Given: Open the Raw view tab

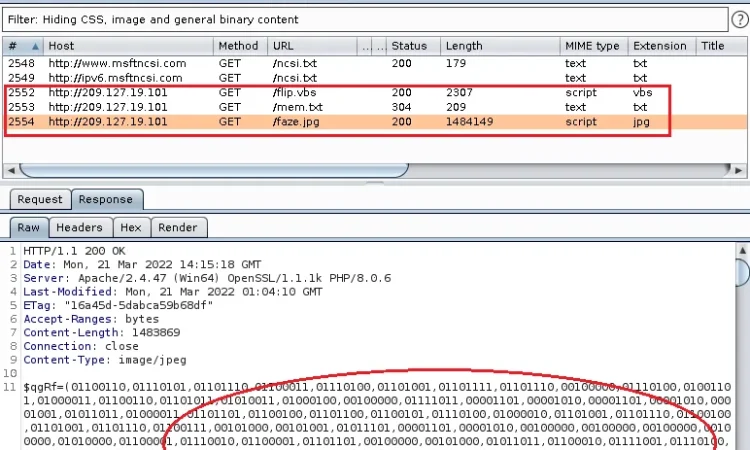Looking at the screenshot, I should tap(29, 228).
